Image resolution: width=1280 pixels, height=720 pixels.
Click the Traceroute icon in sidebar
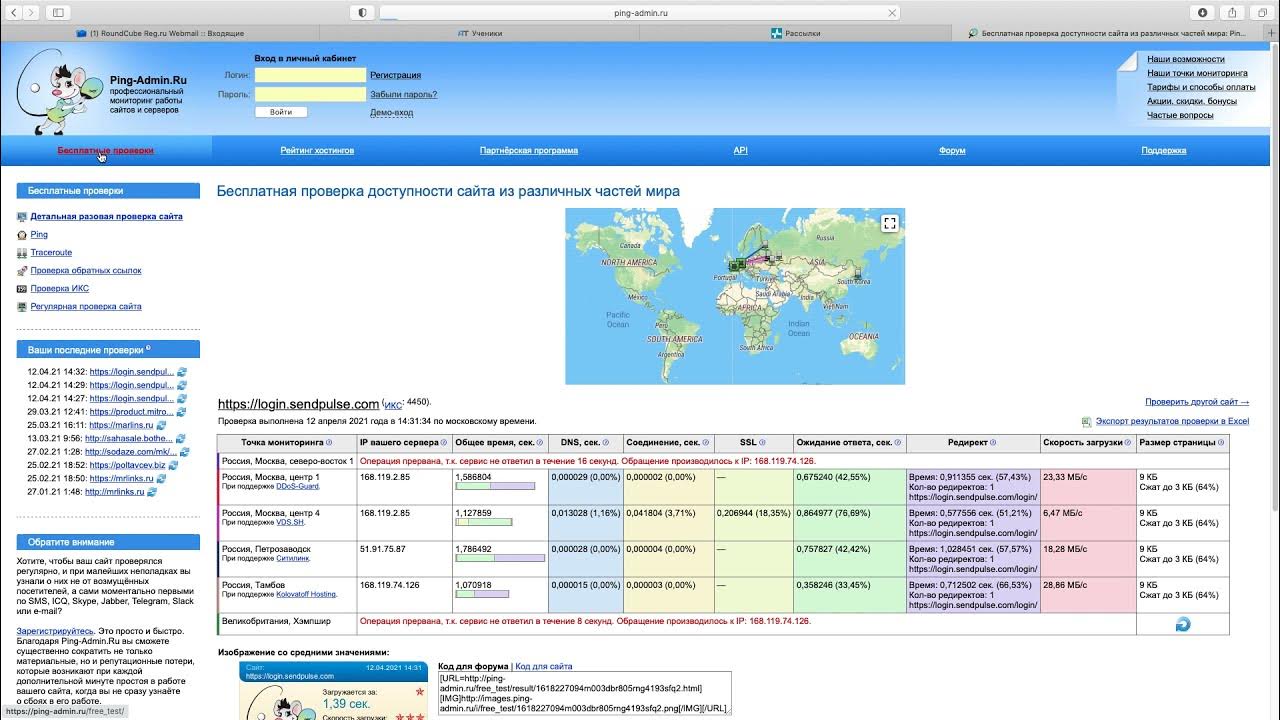point(22,252)
